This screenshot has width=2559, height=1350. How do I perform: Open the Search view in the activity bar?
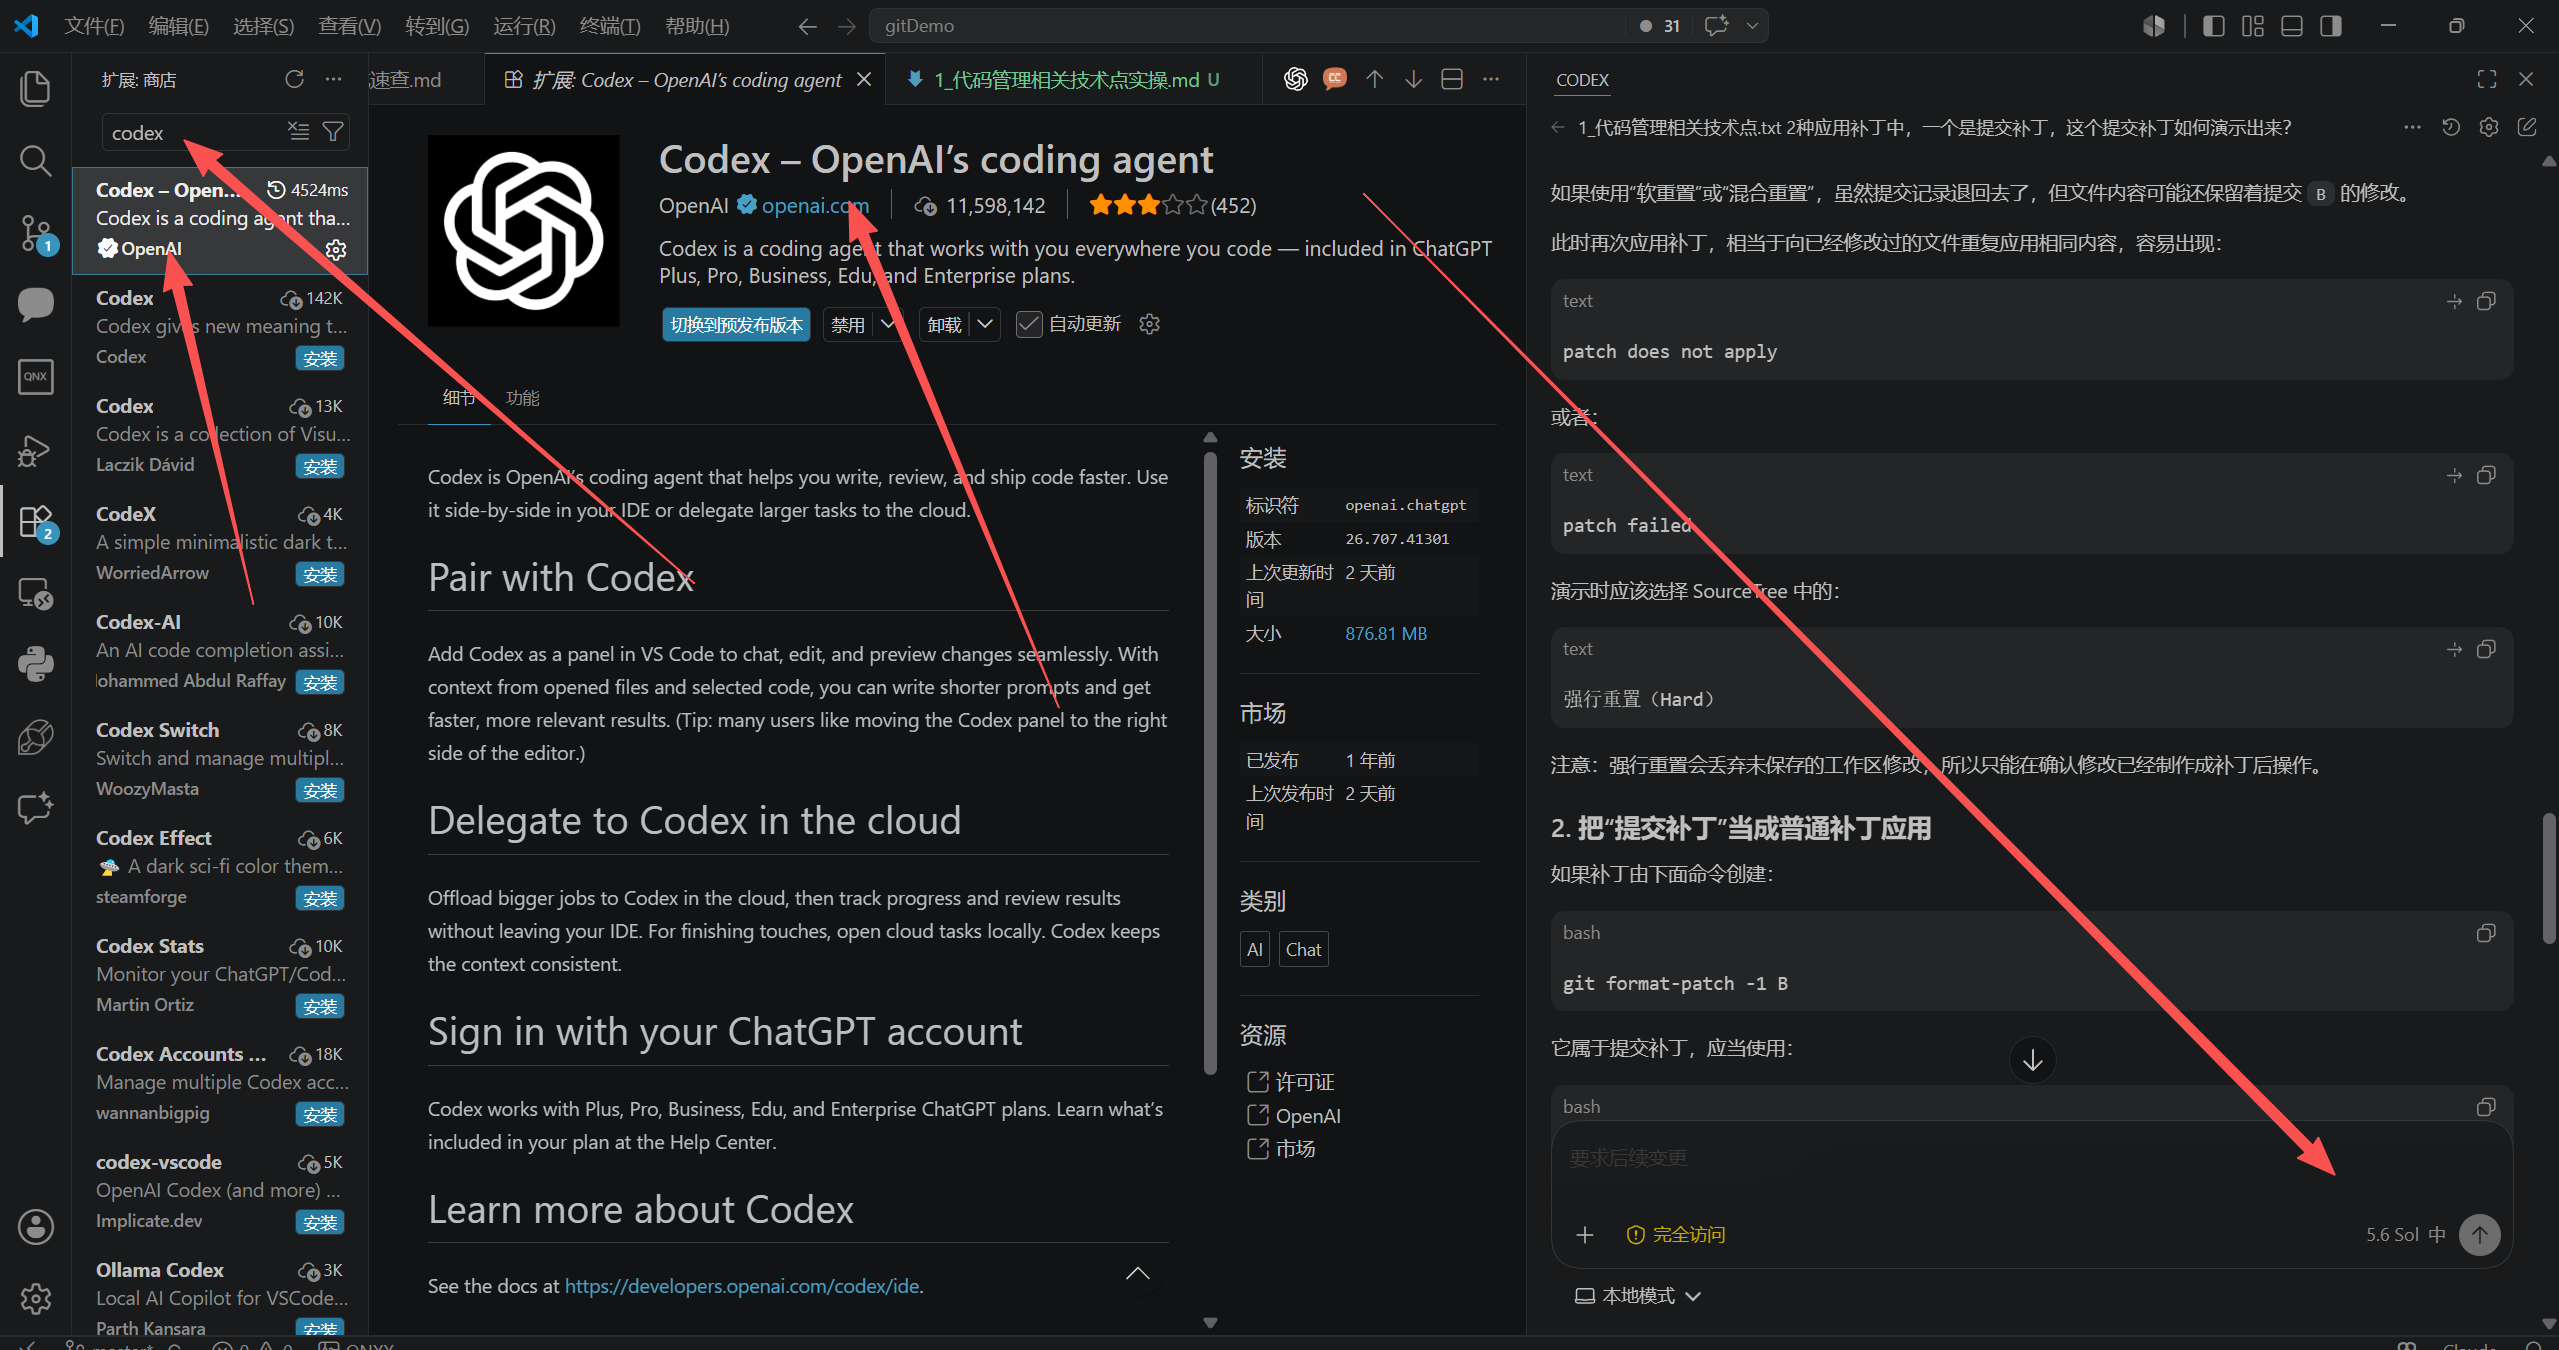[35, 160]
